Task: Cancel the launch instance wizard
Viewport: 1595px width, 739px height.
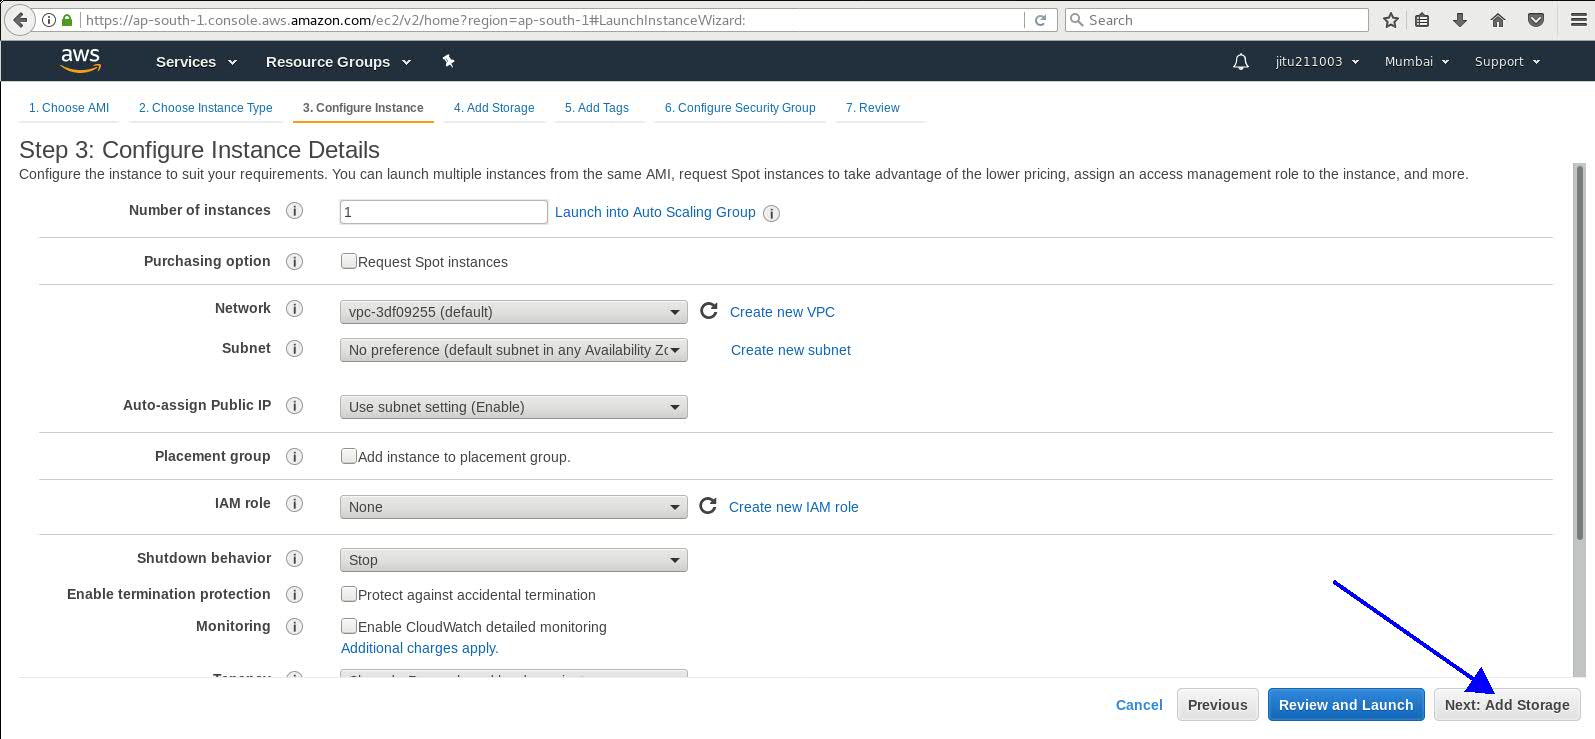Action: pos(1139,705)
